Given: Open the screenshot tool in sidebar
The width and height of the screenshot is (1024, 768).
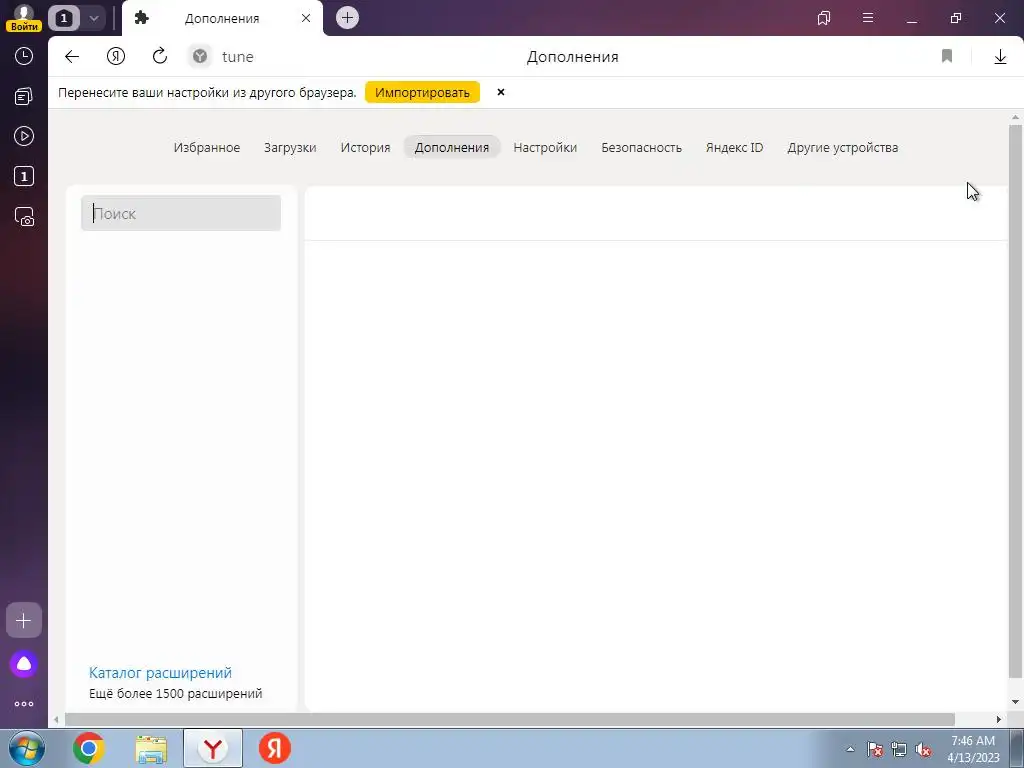Looking at the screenshot, I should coord(24,217).
